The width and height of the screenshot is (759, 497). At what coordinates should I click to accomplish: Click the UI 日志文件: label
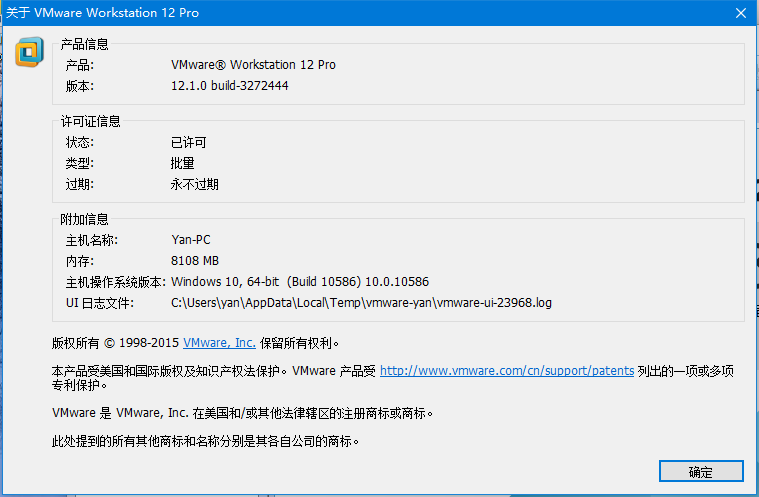[x=100, y=303]
